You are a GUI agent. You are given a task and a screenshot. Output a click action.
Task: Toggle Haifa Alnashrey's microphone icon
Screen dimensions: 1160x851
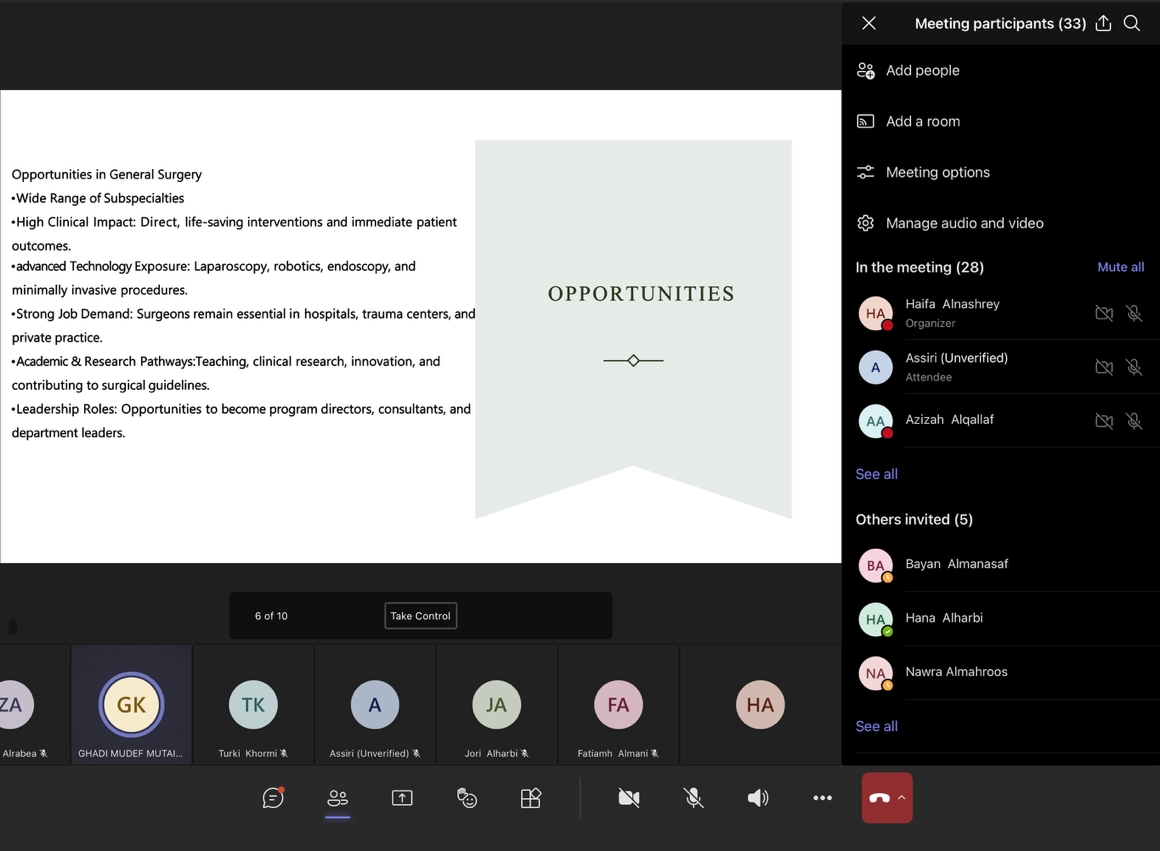coord(1134,314)
